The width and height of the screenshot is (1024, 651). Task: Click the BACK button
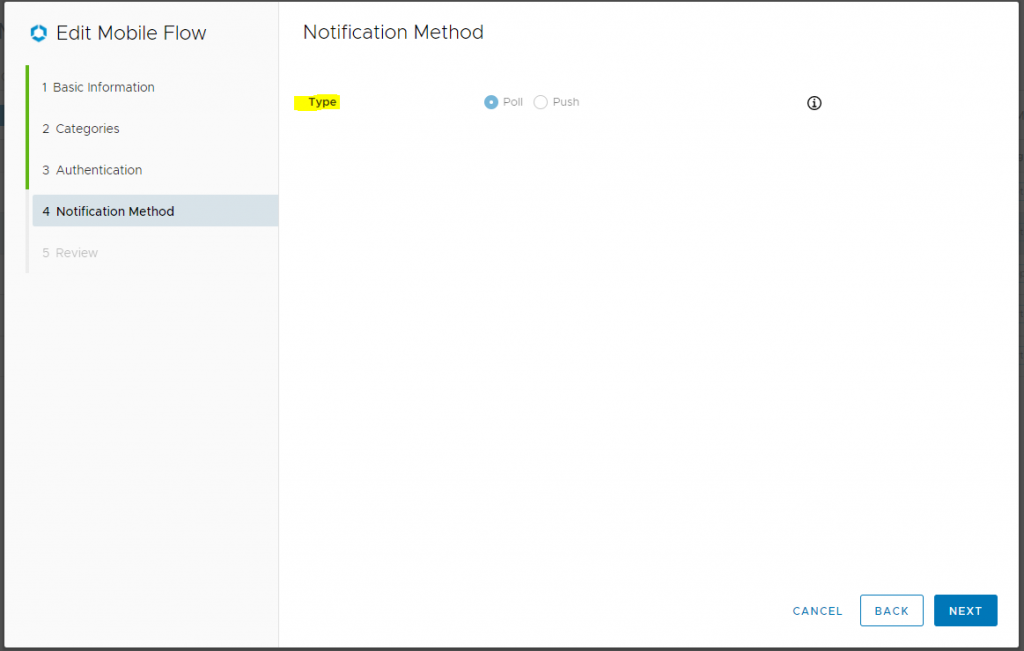click(x=891, y=611)
